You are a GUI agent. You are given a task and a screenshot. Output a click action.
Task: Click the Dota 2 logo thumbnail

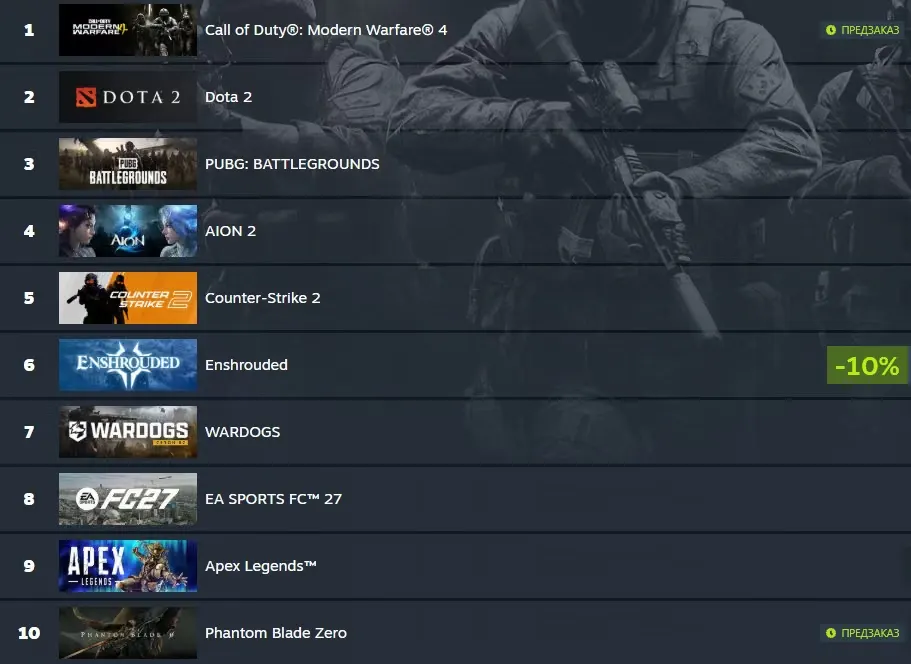tap(128, 97)
